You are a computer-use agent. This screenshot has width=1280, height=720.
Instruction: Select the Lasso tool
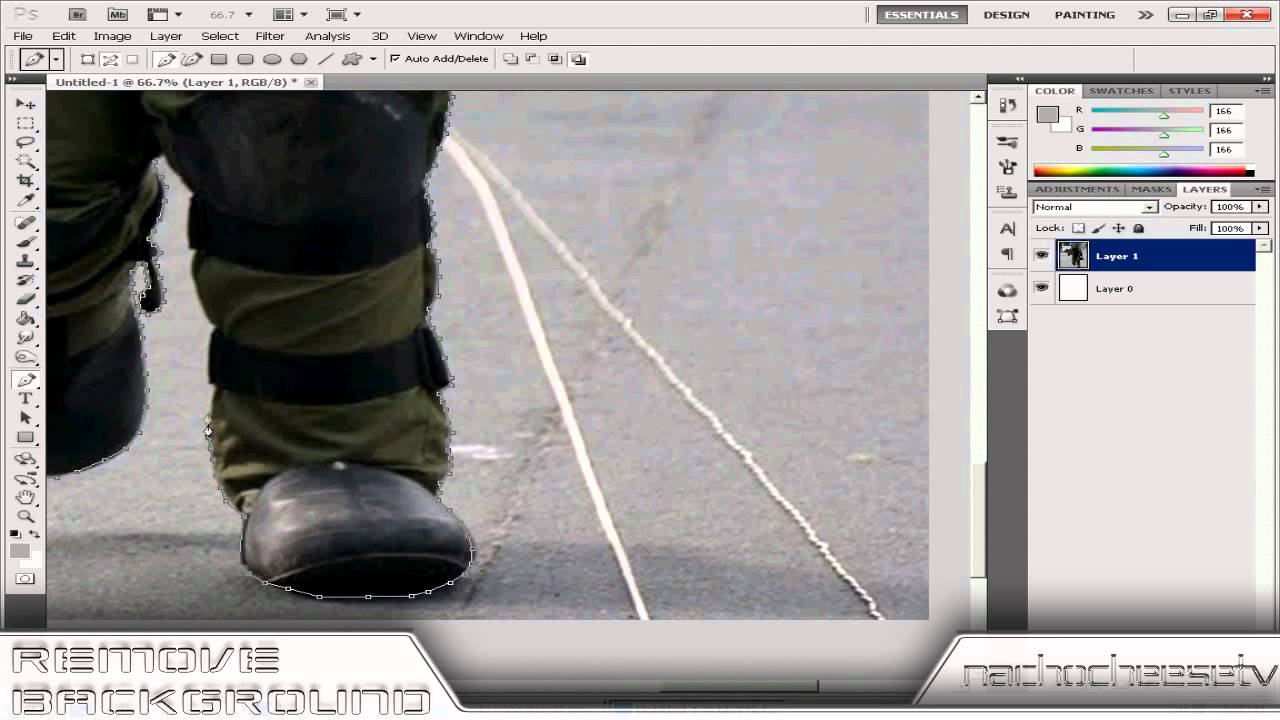click(x=26, y=142)
